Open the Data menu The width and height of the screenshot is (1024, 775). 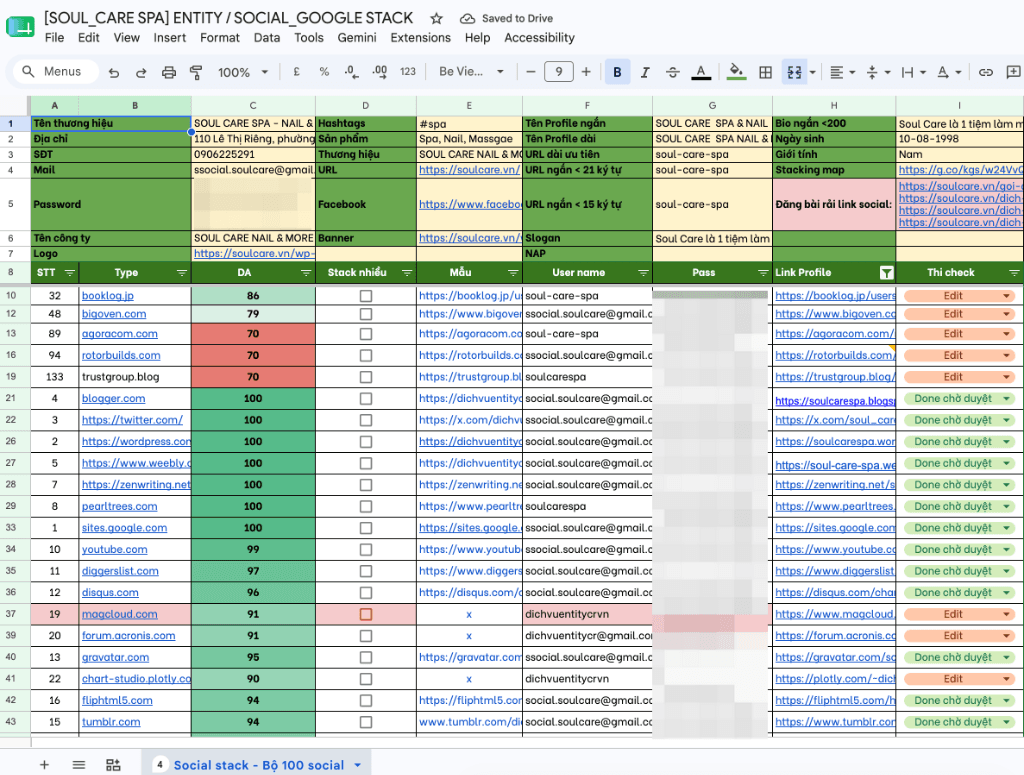point(266,38)
